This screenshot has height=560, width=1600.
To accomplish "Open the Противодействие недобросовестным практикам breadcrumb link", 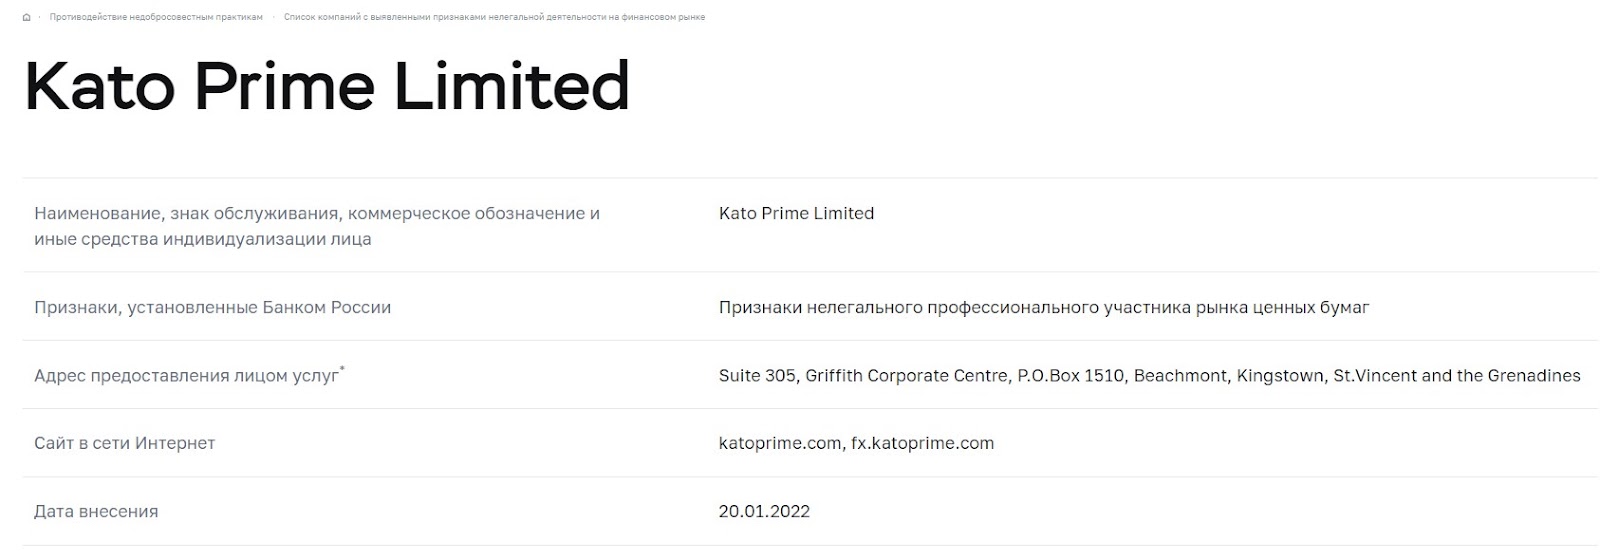I will tap(156, 17).
